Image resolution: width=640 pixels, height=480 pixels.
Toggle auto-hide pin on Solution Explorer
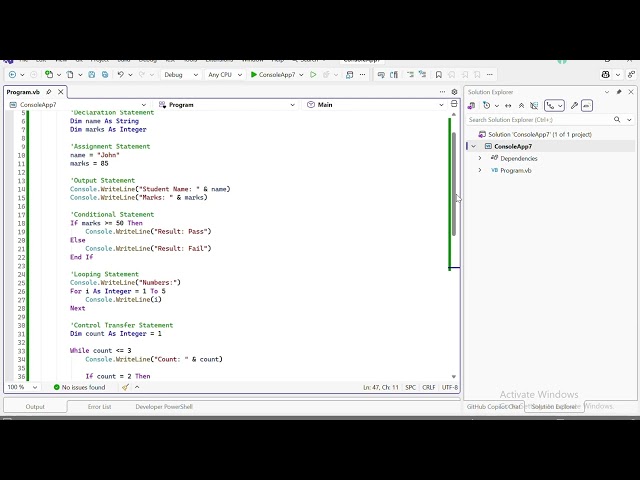pos(619,92)
